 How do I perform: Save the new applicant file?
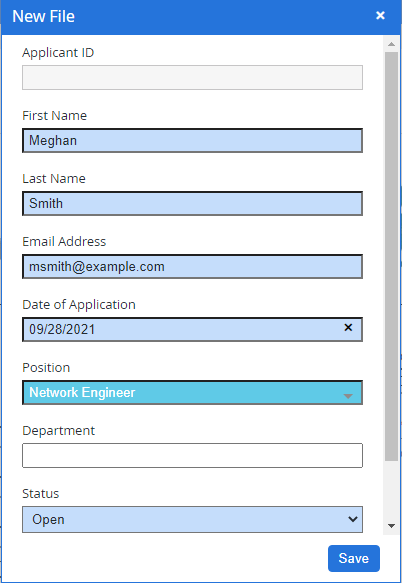pos(354,558)
